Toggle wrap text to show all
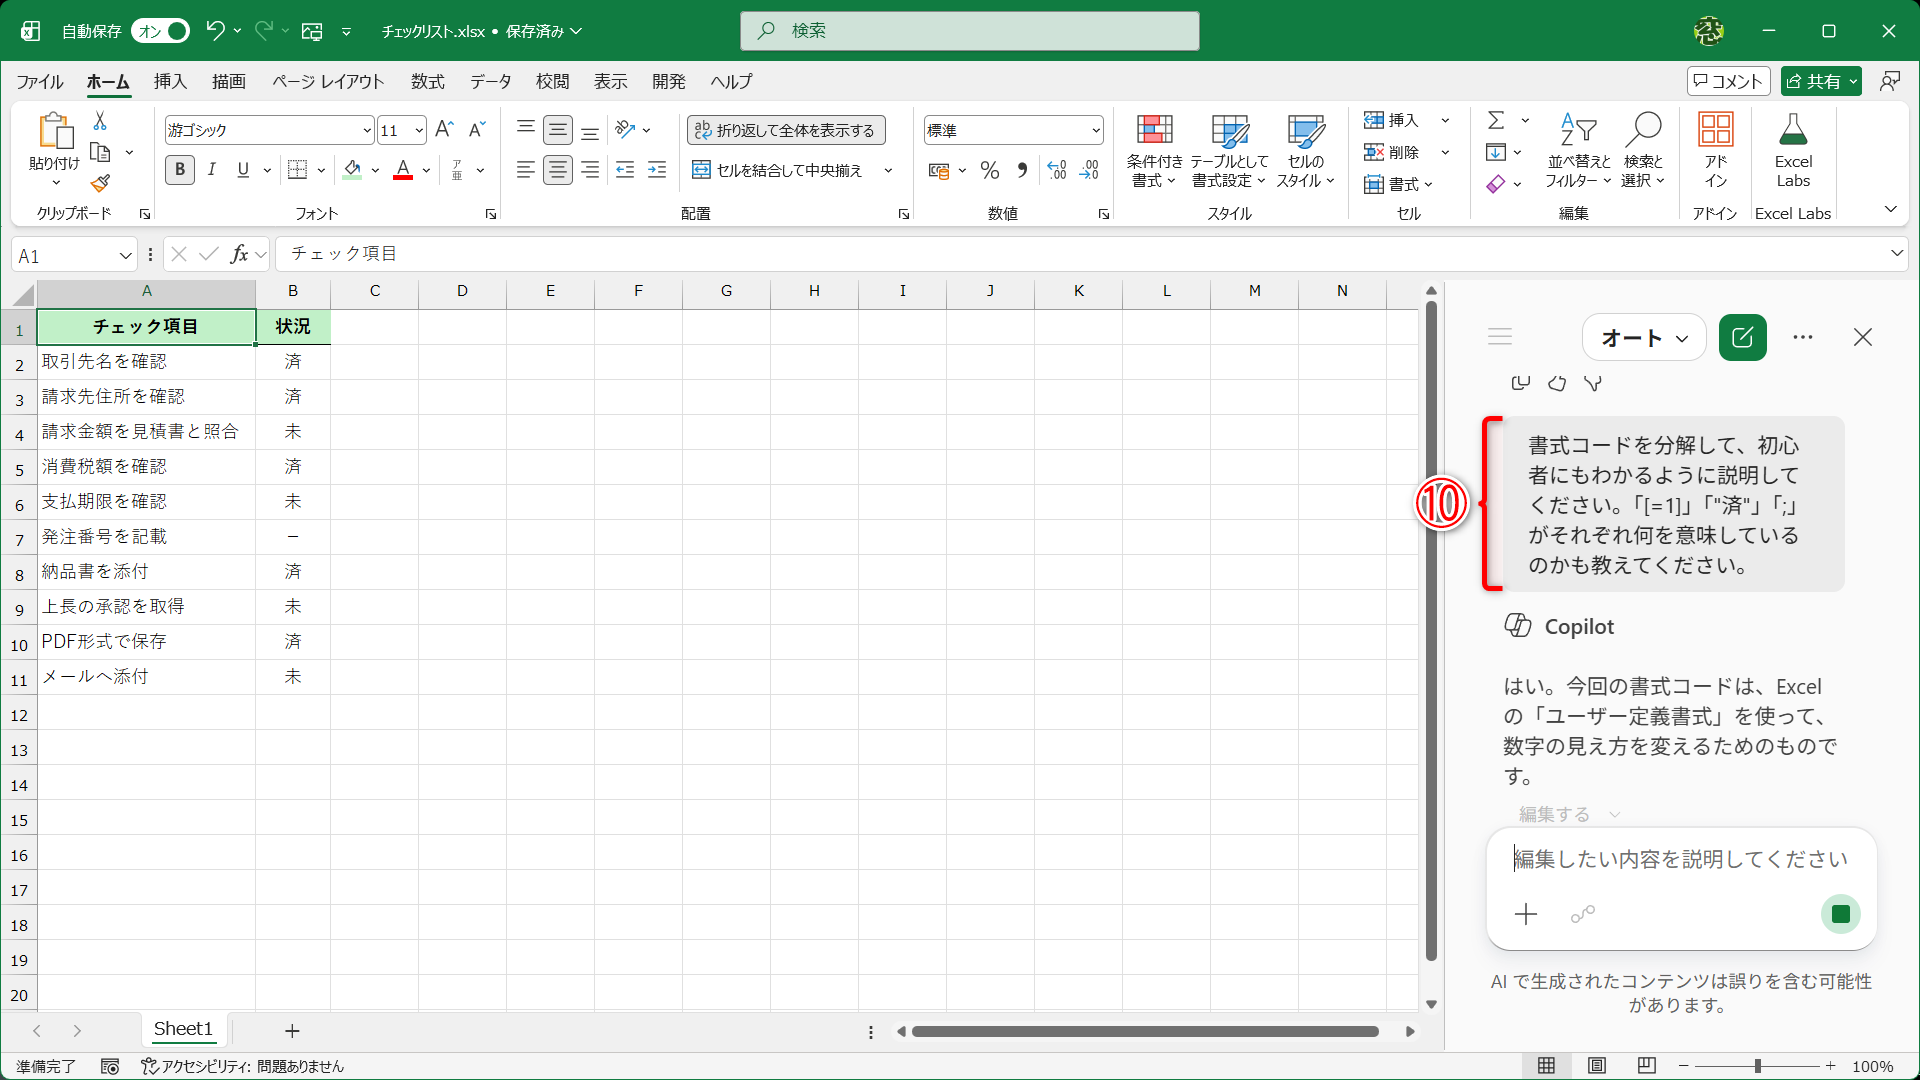The image size is (1920, 1080). coord(786,130)
